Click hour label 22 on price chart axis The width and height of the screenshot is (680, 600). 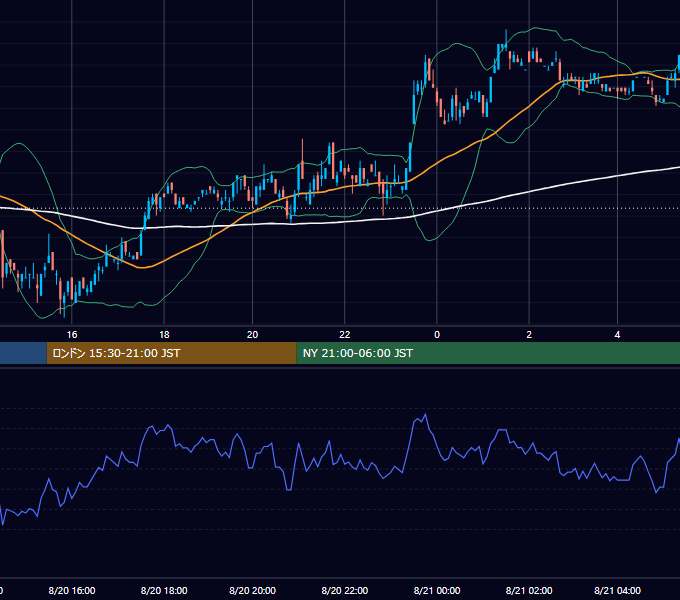pos(345,335)
